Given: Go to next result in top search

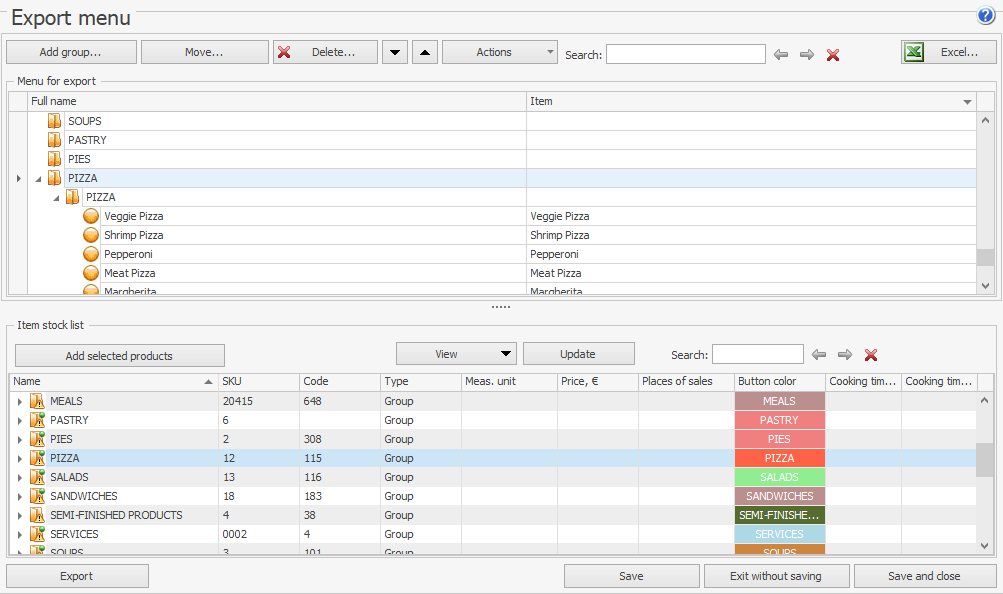Looking at the screenshot, I should (x=807, y=54).
